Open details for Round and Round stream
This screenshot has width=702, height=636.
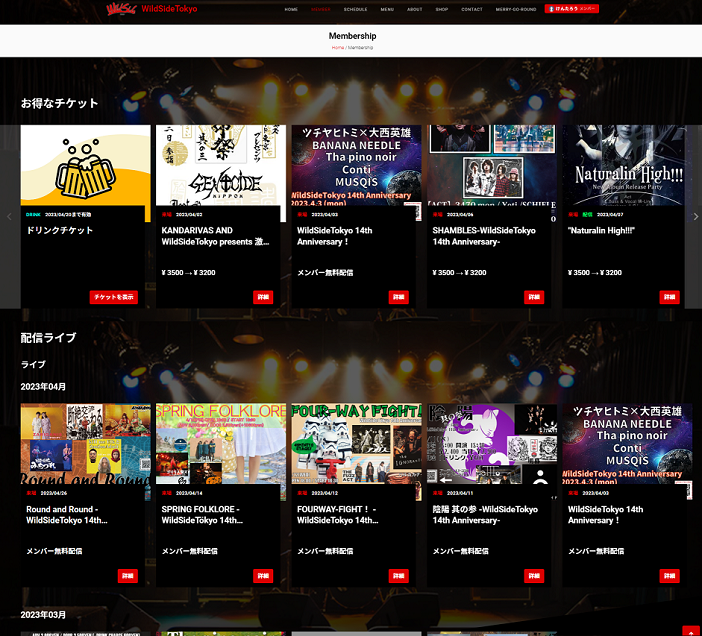coord(128,576)
